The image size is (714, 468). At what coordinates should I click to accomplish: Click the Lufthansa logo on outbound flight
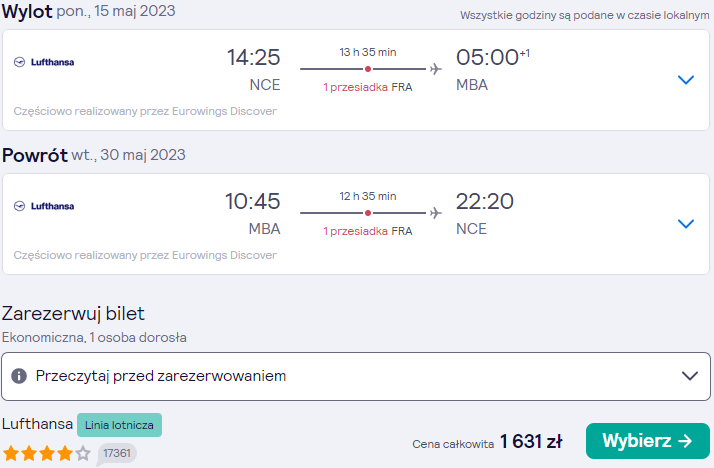(x=44, y=62)
